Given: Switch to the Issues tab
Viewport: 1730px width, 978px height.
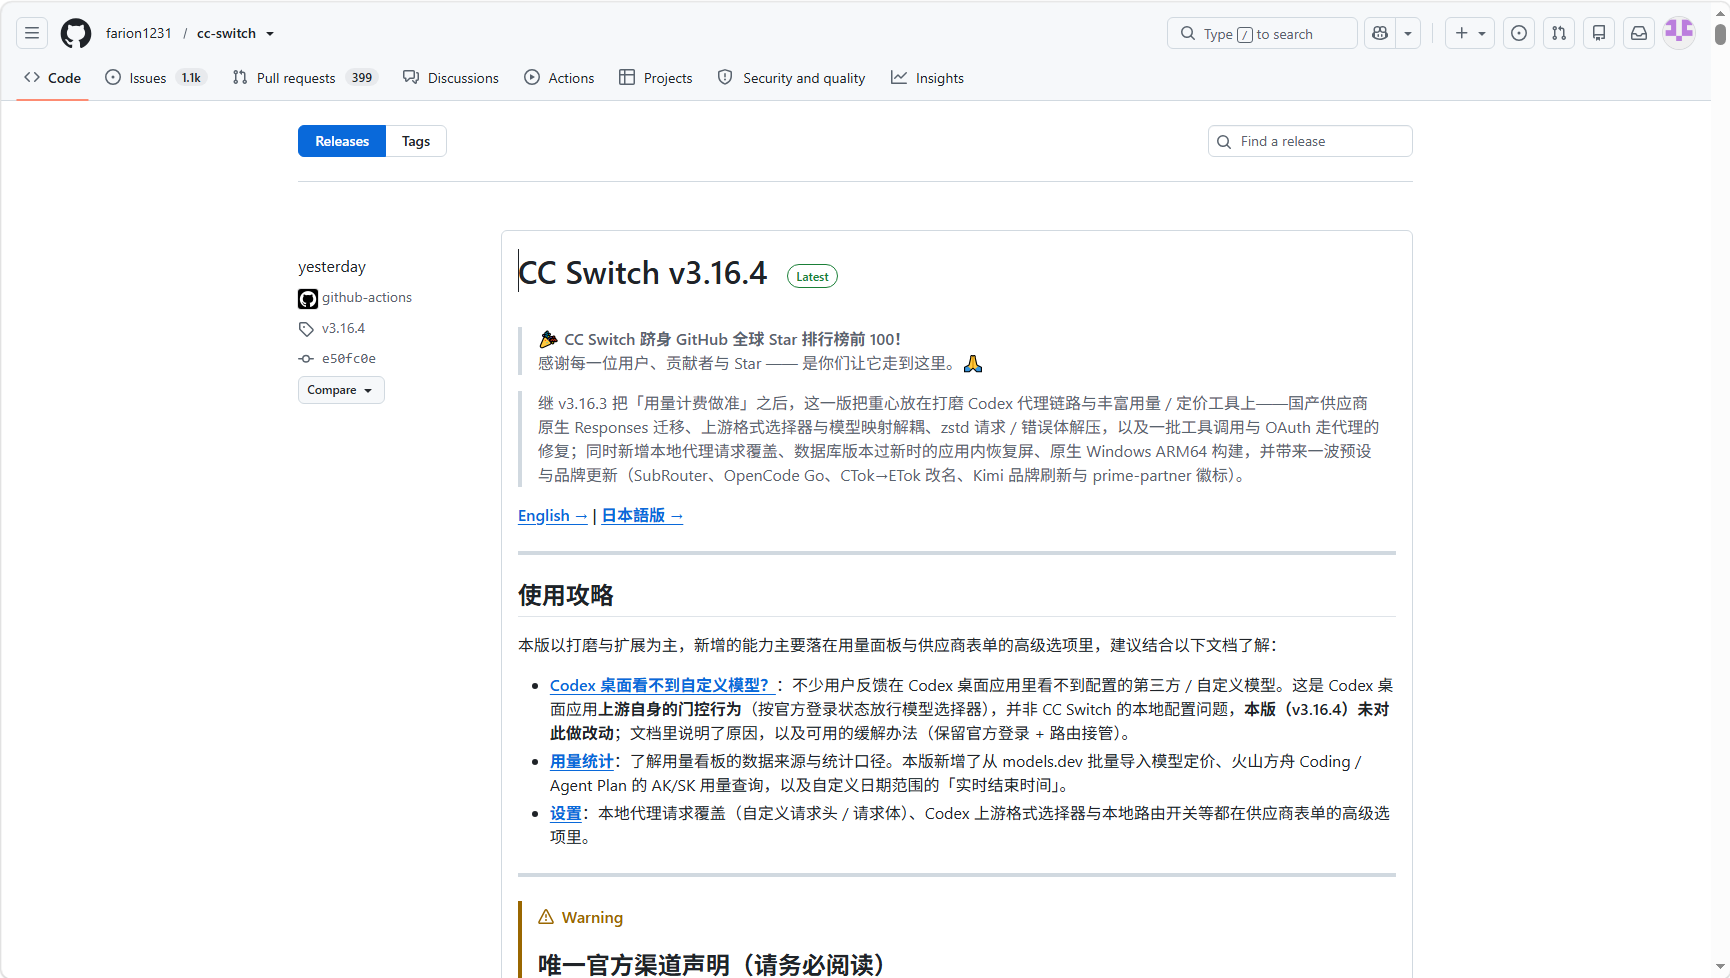Looking at the screenshot, I should (x=155, y=78).
